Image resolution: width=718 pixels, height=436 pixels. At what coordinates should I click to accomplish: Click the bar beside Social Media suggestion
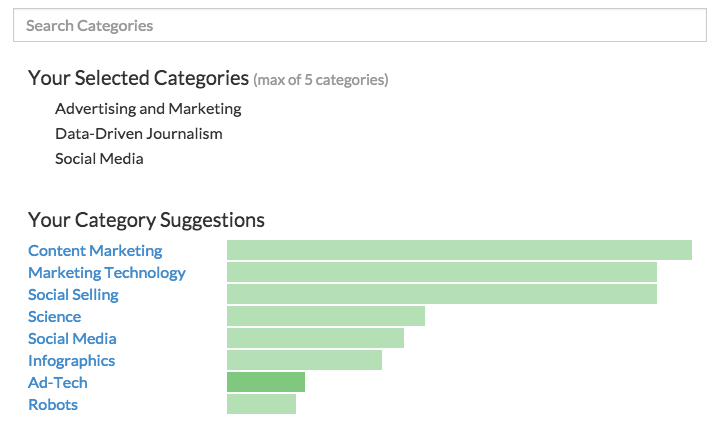coord(315,338)
